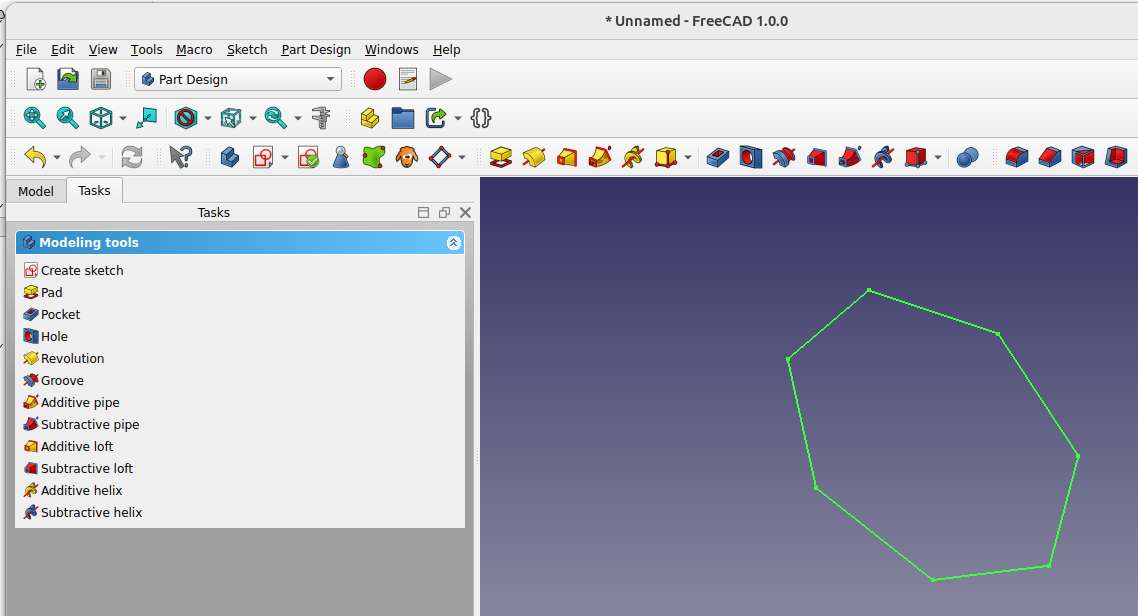Image resolution: width=1138 pixels, height=616 pixels.
Task: Open the Datum Plane dropdown arrow
Action: tap(462, 157)
